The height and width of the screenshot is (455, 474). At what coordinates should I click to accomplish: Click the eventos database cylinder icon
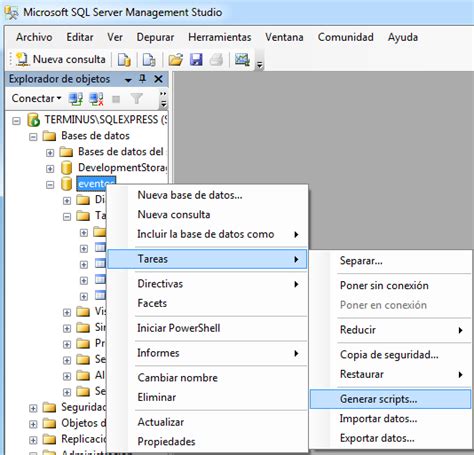pos(67,184)
